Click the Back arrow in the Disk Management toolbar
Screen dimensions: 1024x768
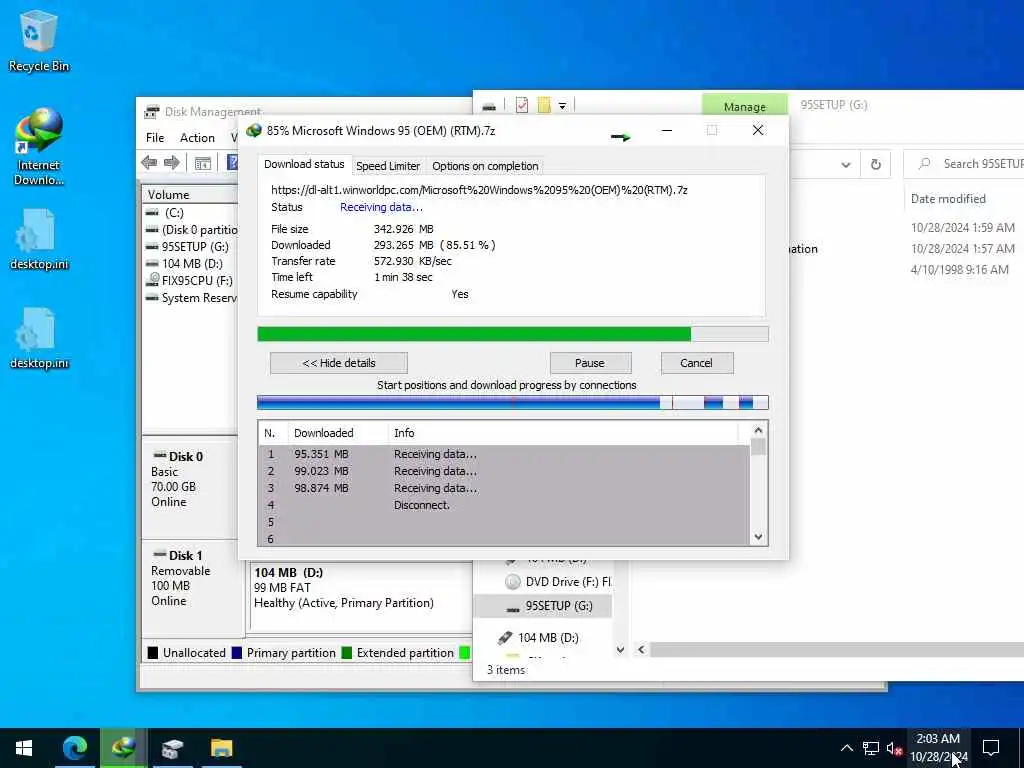pyautogui.click(x=150, y=163)
